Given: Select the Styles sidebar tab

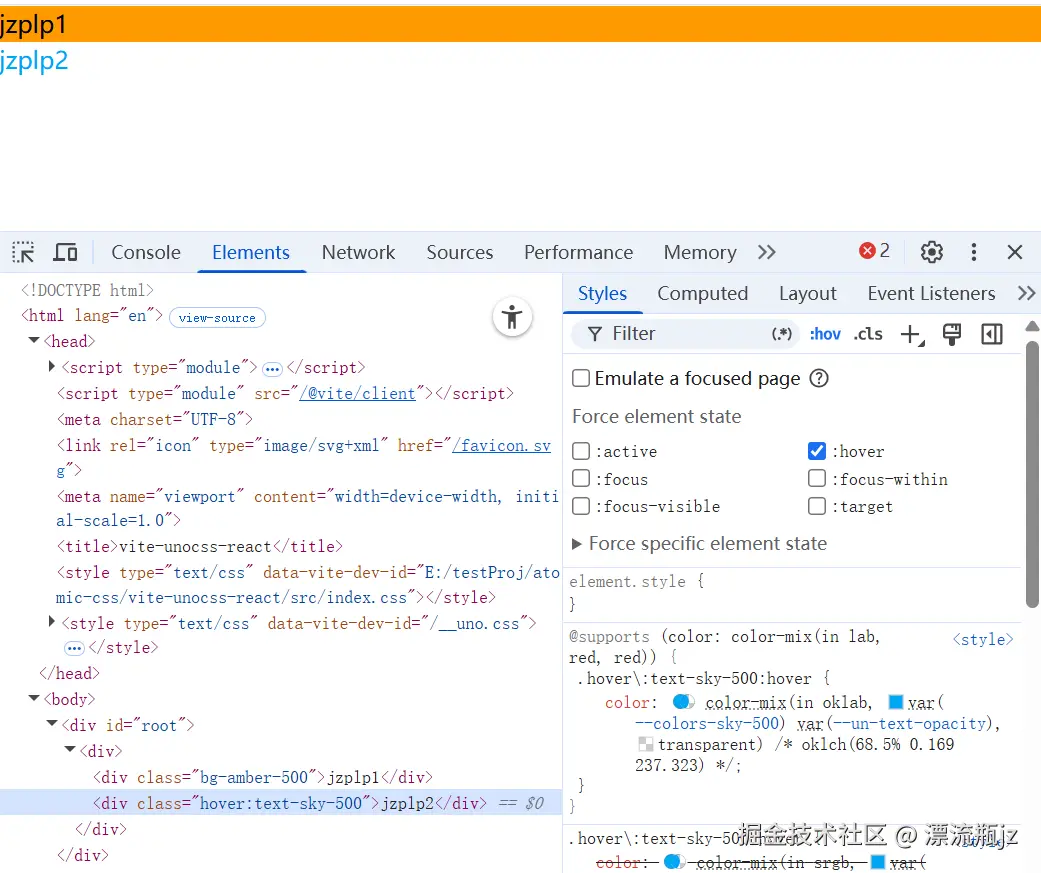Looking at the screenshot, I should (x=602, y=293).
